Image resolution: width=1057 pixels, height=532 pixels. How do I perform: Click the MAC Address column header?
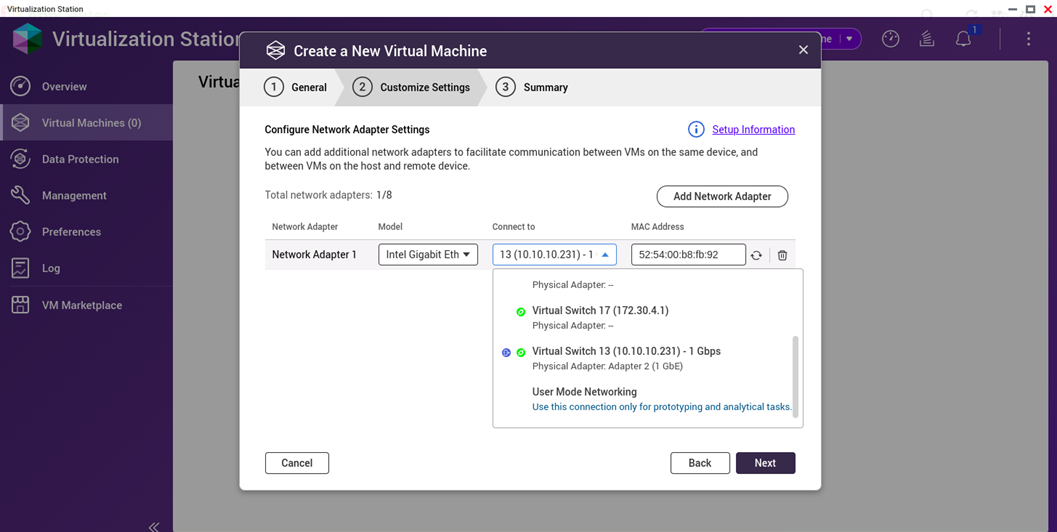coord(657,227)
